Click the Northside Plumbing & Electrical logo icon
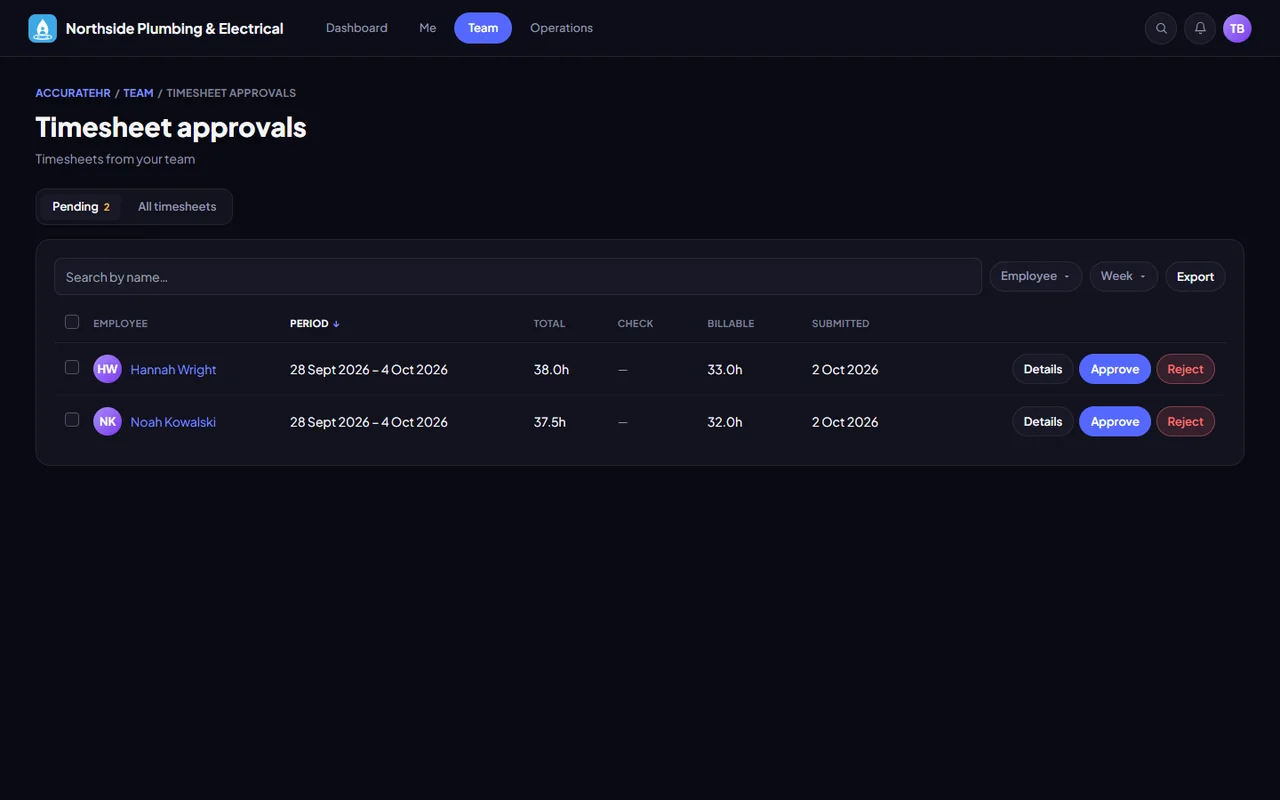The image size is (1280, 800). tap(43, 28)
